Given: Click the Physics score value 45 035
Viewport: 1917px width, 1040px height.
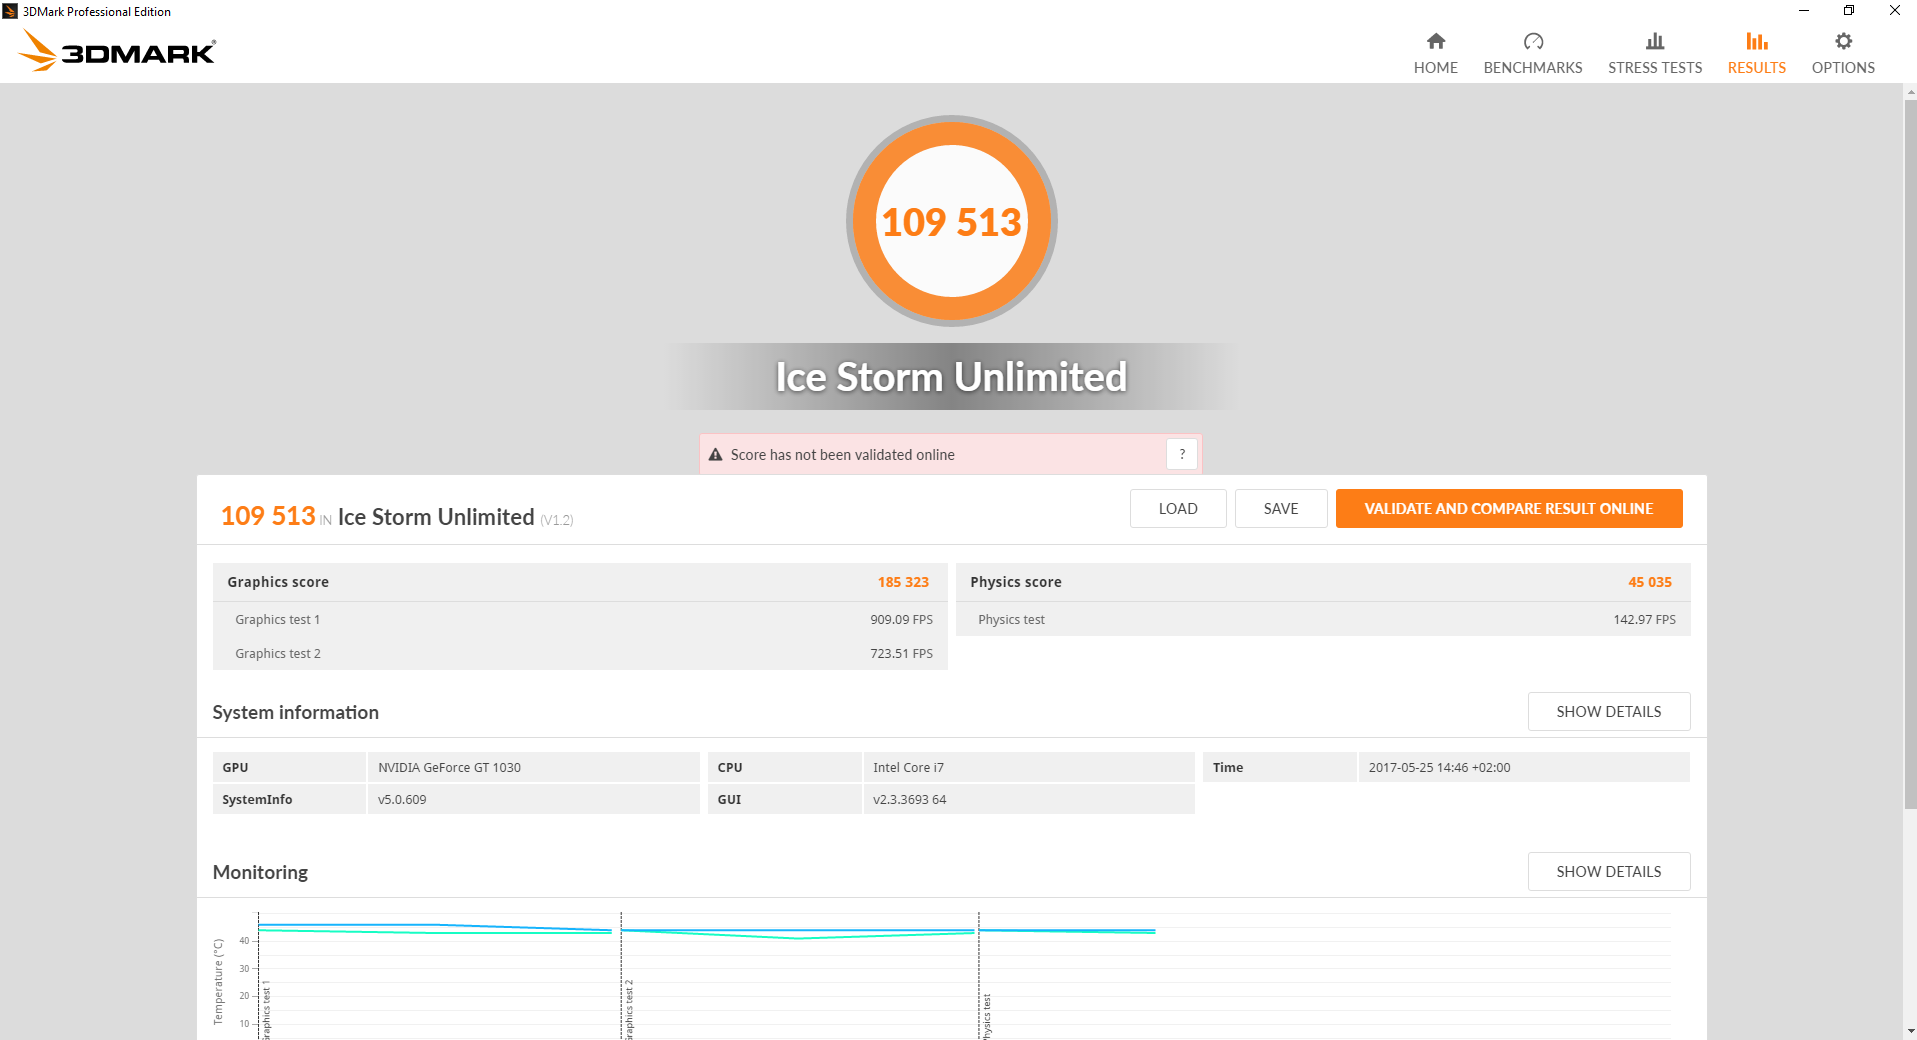Looking at the screenshot, I should [x=1650, y=582].
